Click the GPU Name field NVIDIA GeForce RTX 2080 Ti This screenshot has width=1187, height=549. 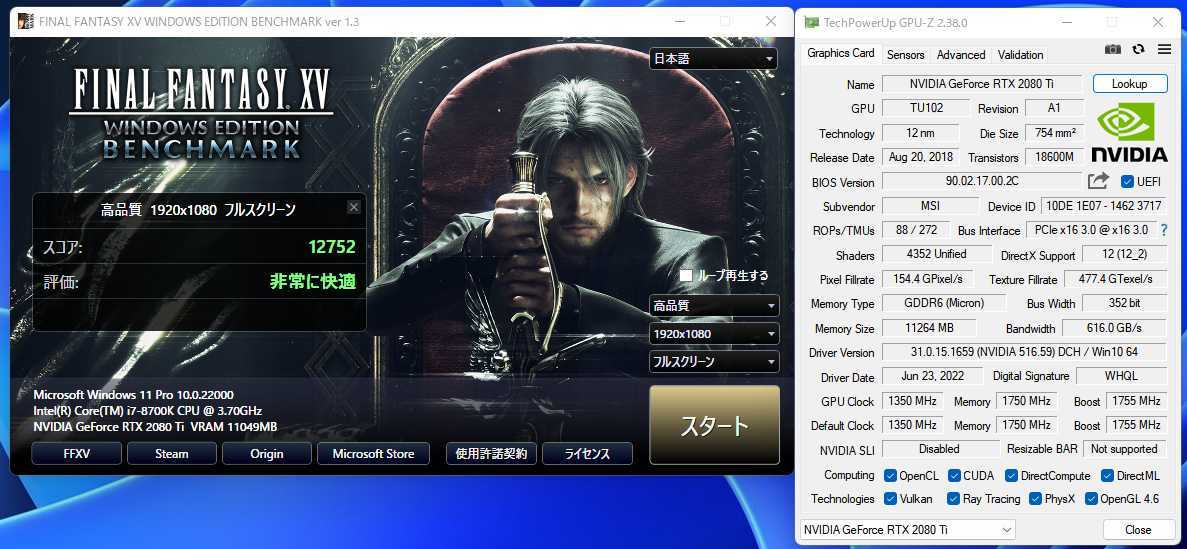coord(983,84)
